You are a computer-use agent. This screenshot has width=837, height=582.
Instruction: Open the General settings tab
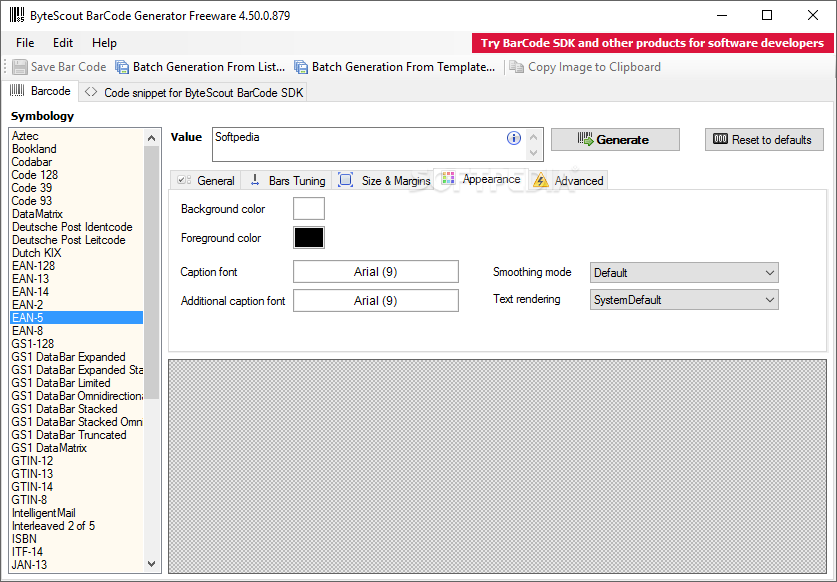click(x=206, y=180)
